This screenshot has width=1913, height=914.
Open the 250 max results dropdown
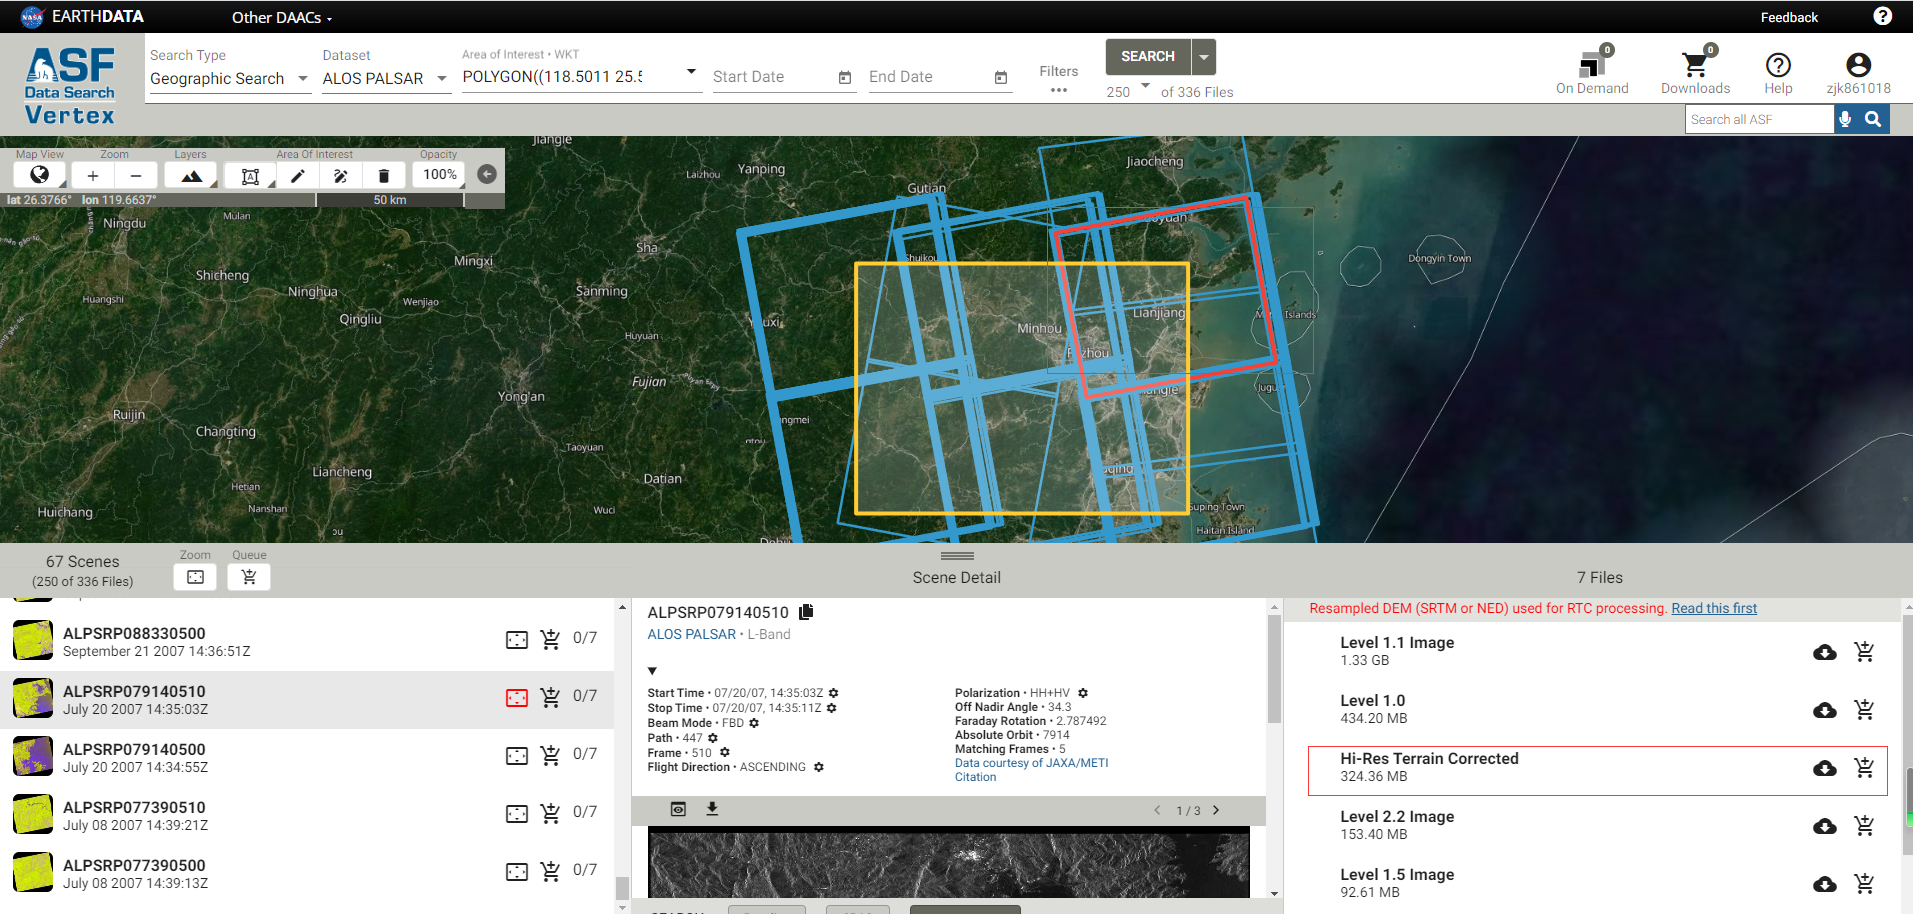click(1129, 91)
